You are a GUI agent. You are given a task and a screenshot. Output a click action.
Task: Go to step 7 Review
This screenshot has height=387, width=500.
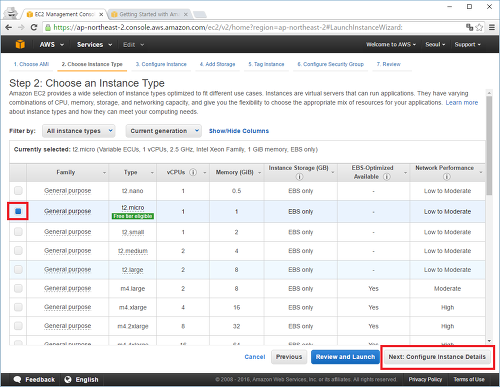click(x=389, y=64)
